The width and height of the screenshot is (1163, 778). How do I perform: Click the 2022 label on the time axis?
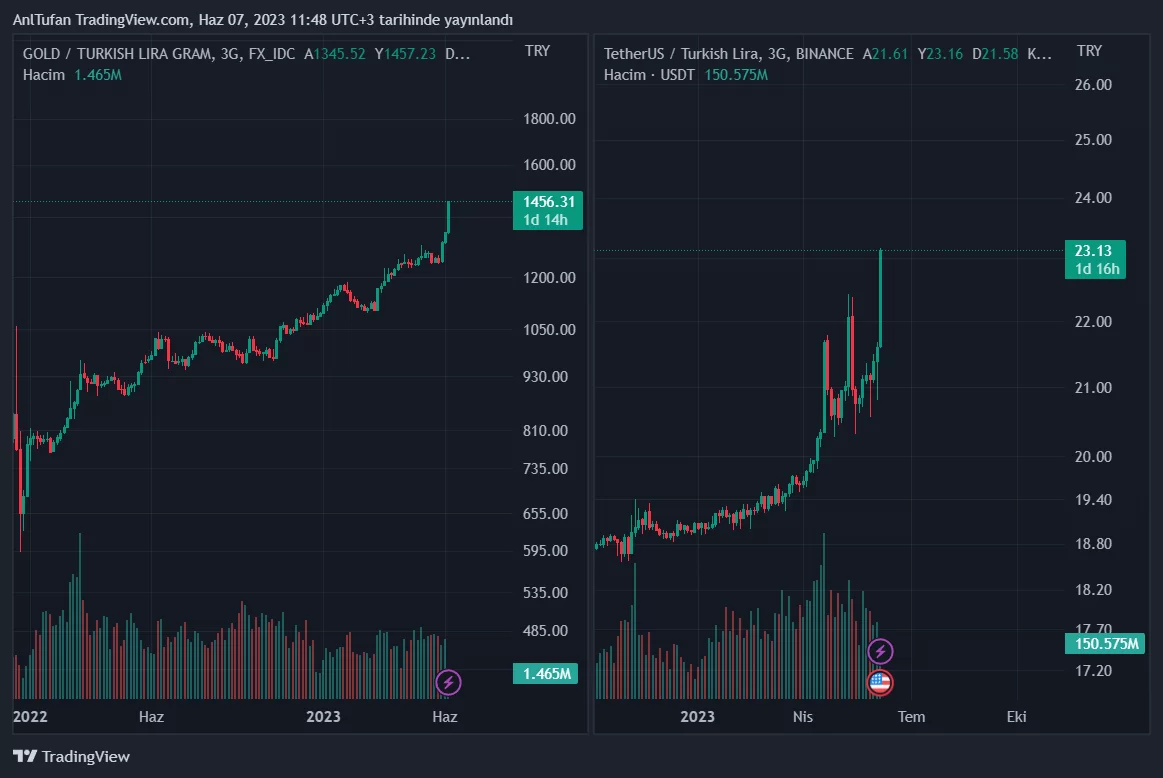pyautogui.click(x=30, y=716)
